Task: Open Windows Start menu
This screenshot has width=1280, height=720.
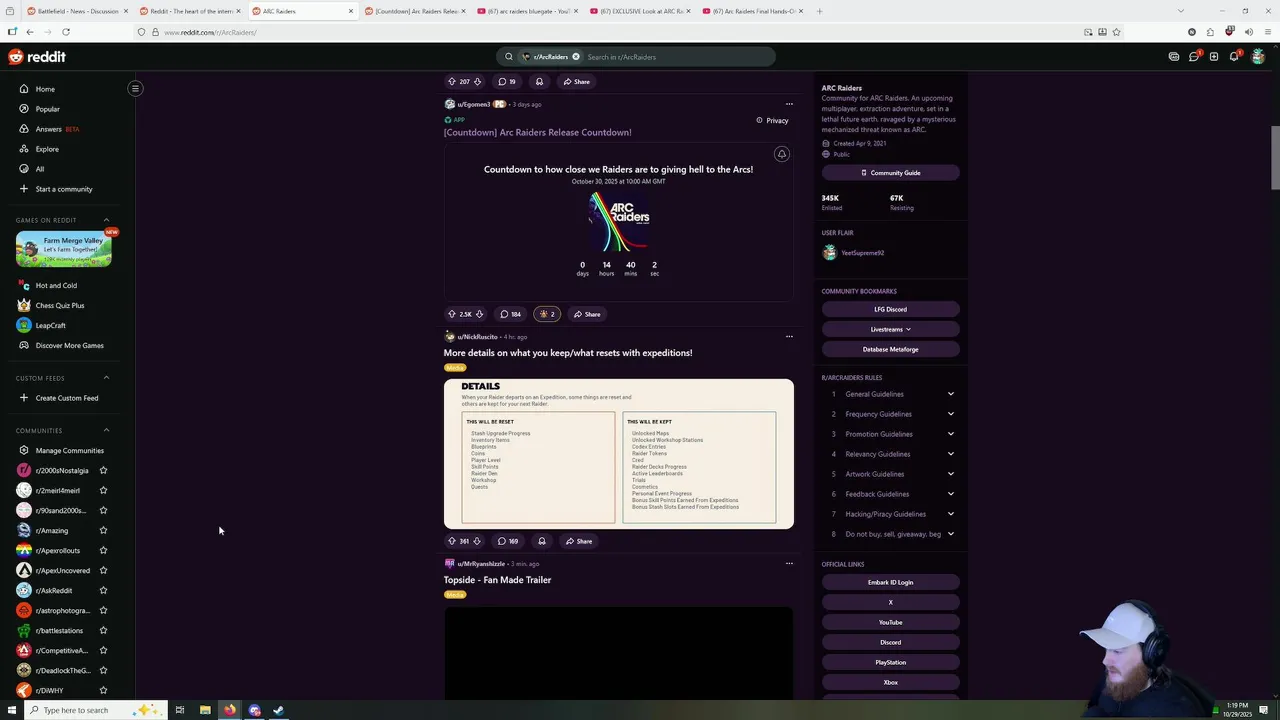Action: (x=12, y=710)
